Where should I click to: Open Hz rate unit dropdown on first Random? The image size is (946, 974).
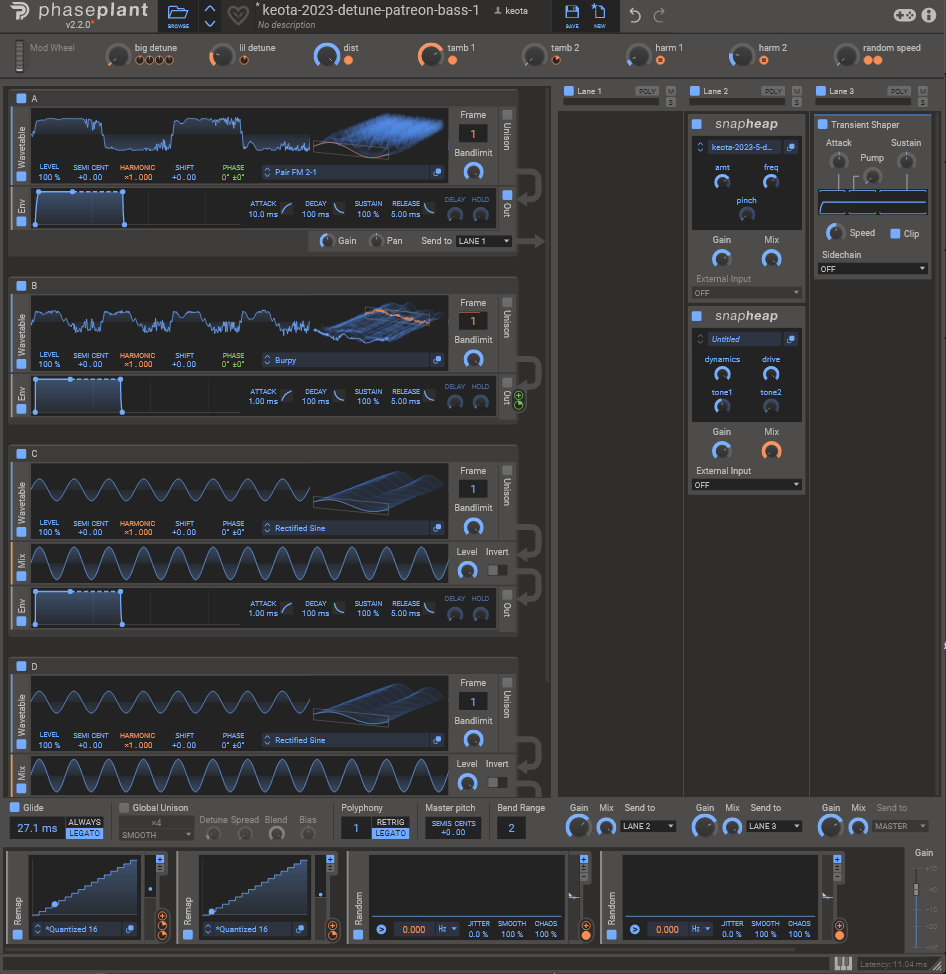click(447, 929)
